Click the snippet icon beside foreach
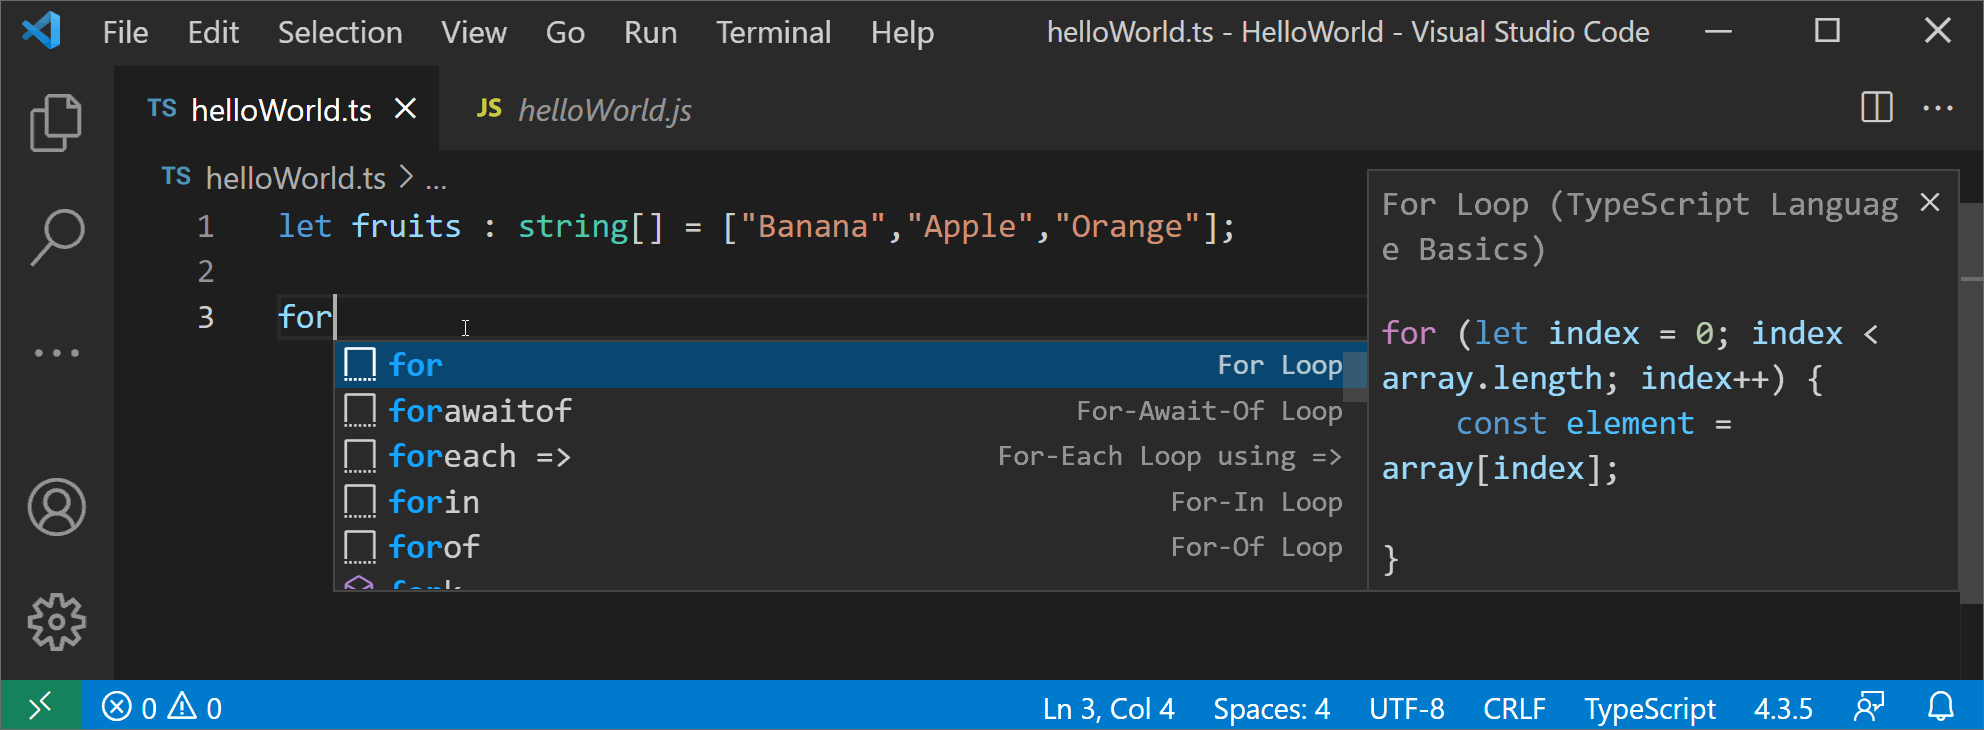The height and width of the screenshot is (730, 1984). [x=360, y=456]
